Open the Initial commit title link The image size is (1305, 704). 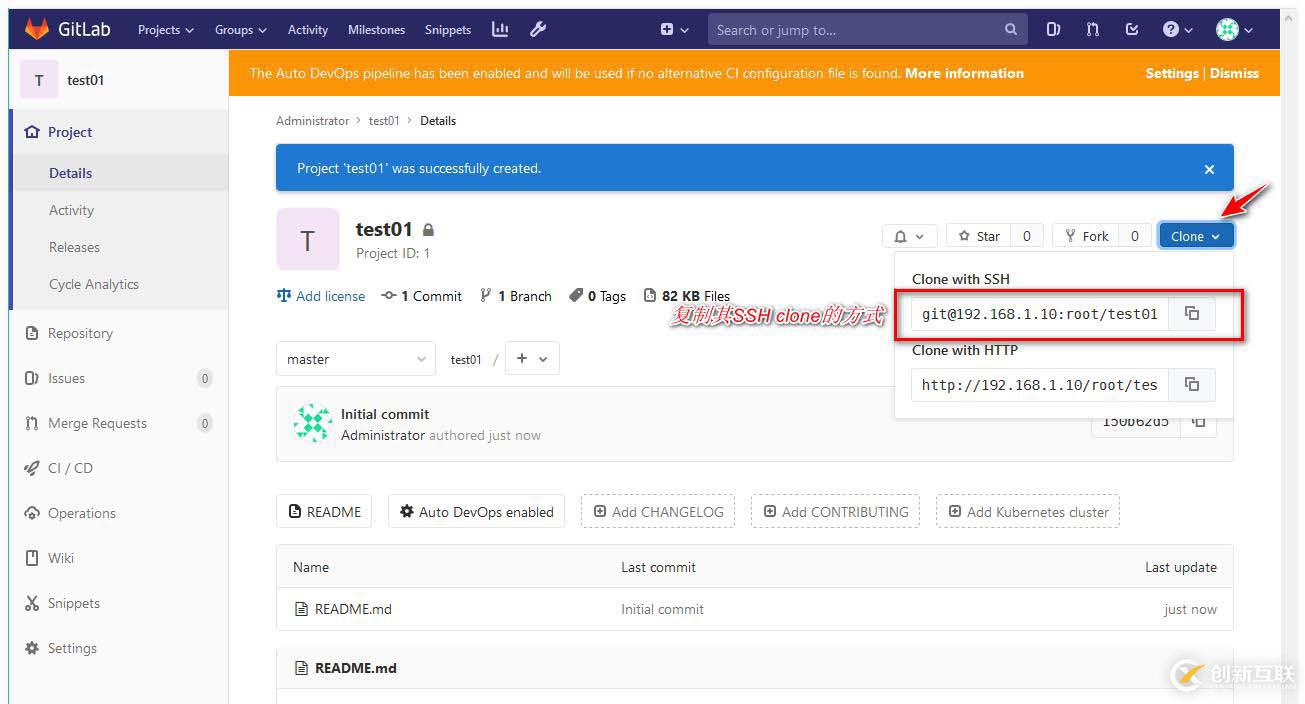[385, 414]
